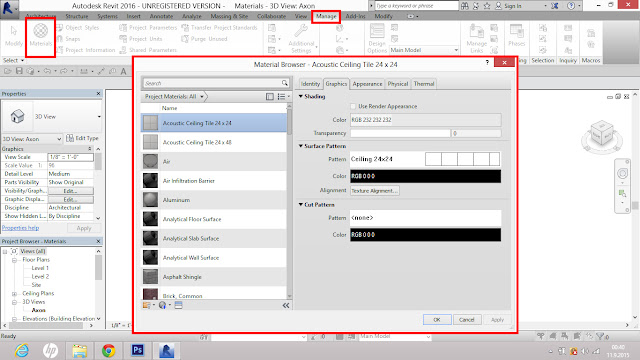
Task: Collapse editor pane double-arrow icon
Action: pos(286,305)
